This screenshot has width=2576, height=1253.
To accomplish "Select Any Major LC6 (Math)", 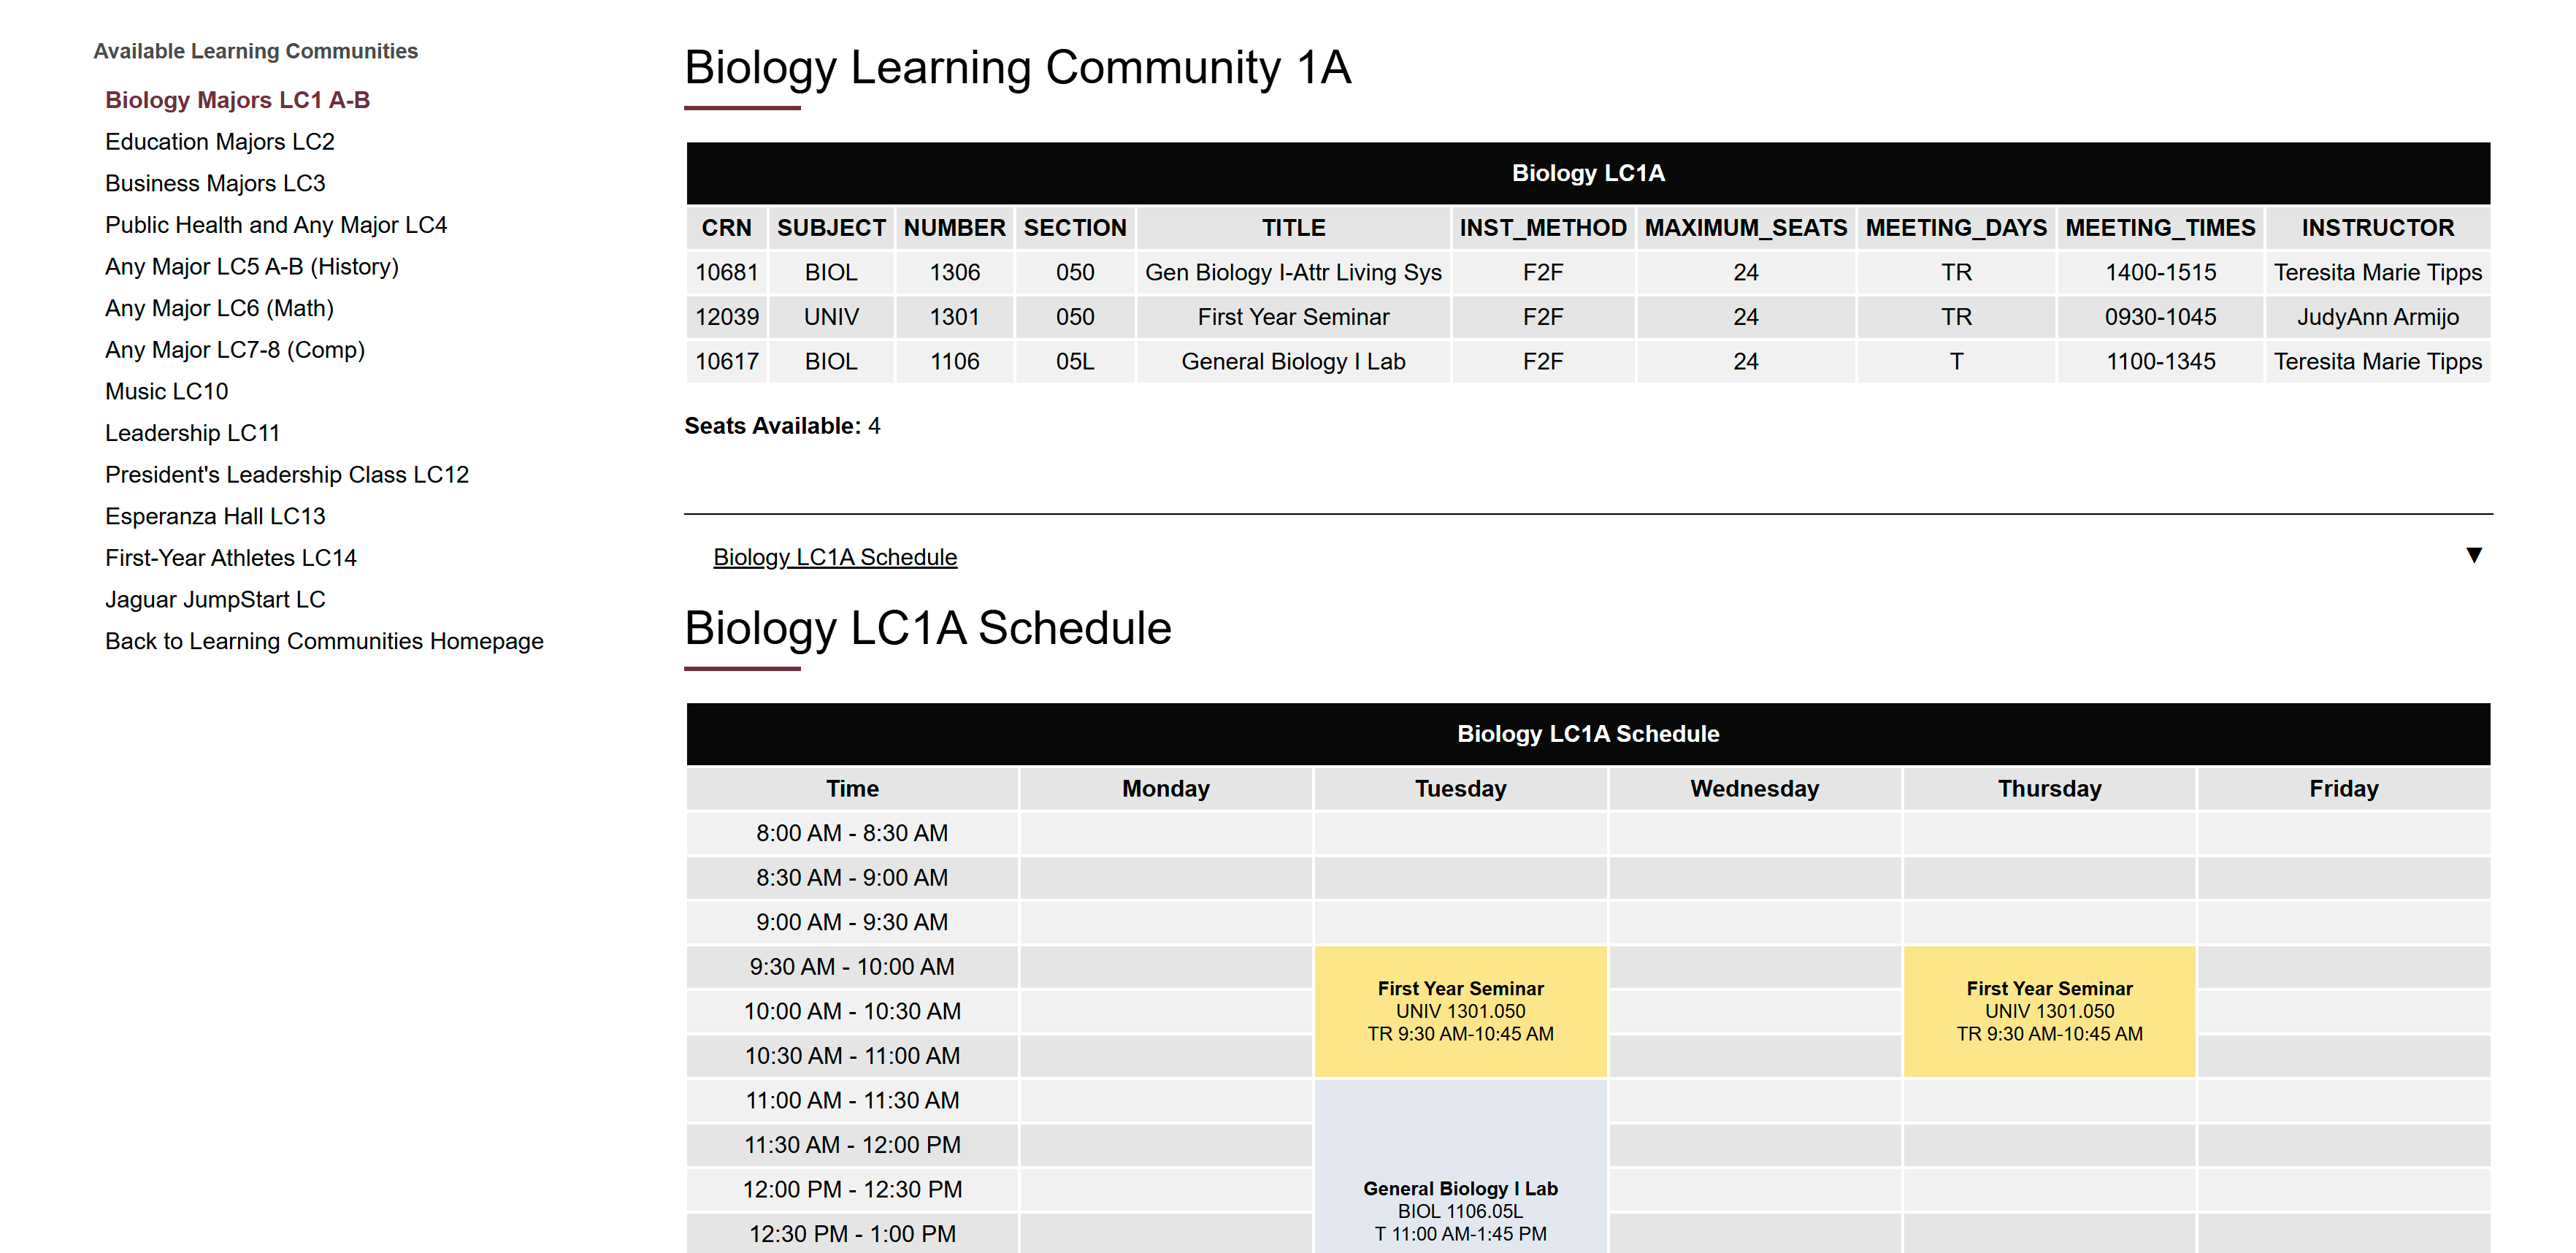I will pos(220,308).
